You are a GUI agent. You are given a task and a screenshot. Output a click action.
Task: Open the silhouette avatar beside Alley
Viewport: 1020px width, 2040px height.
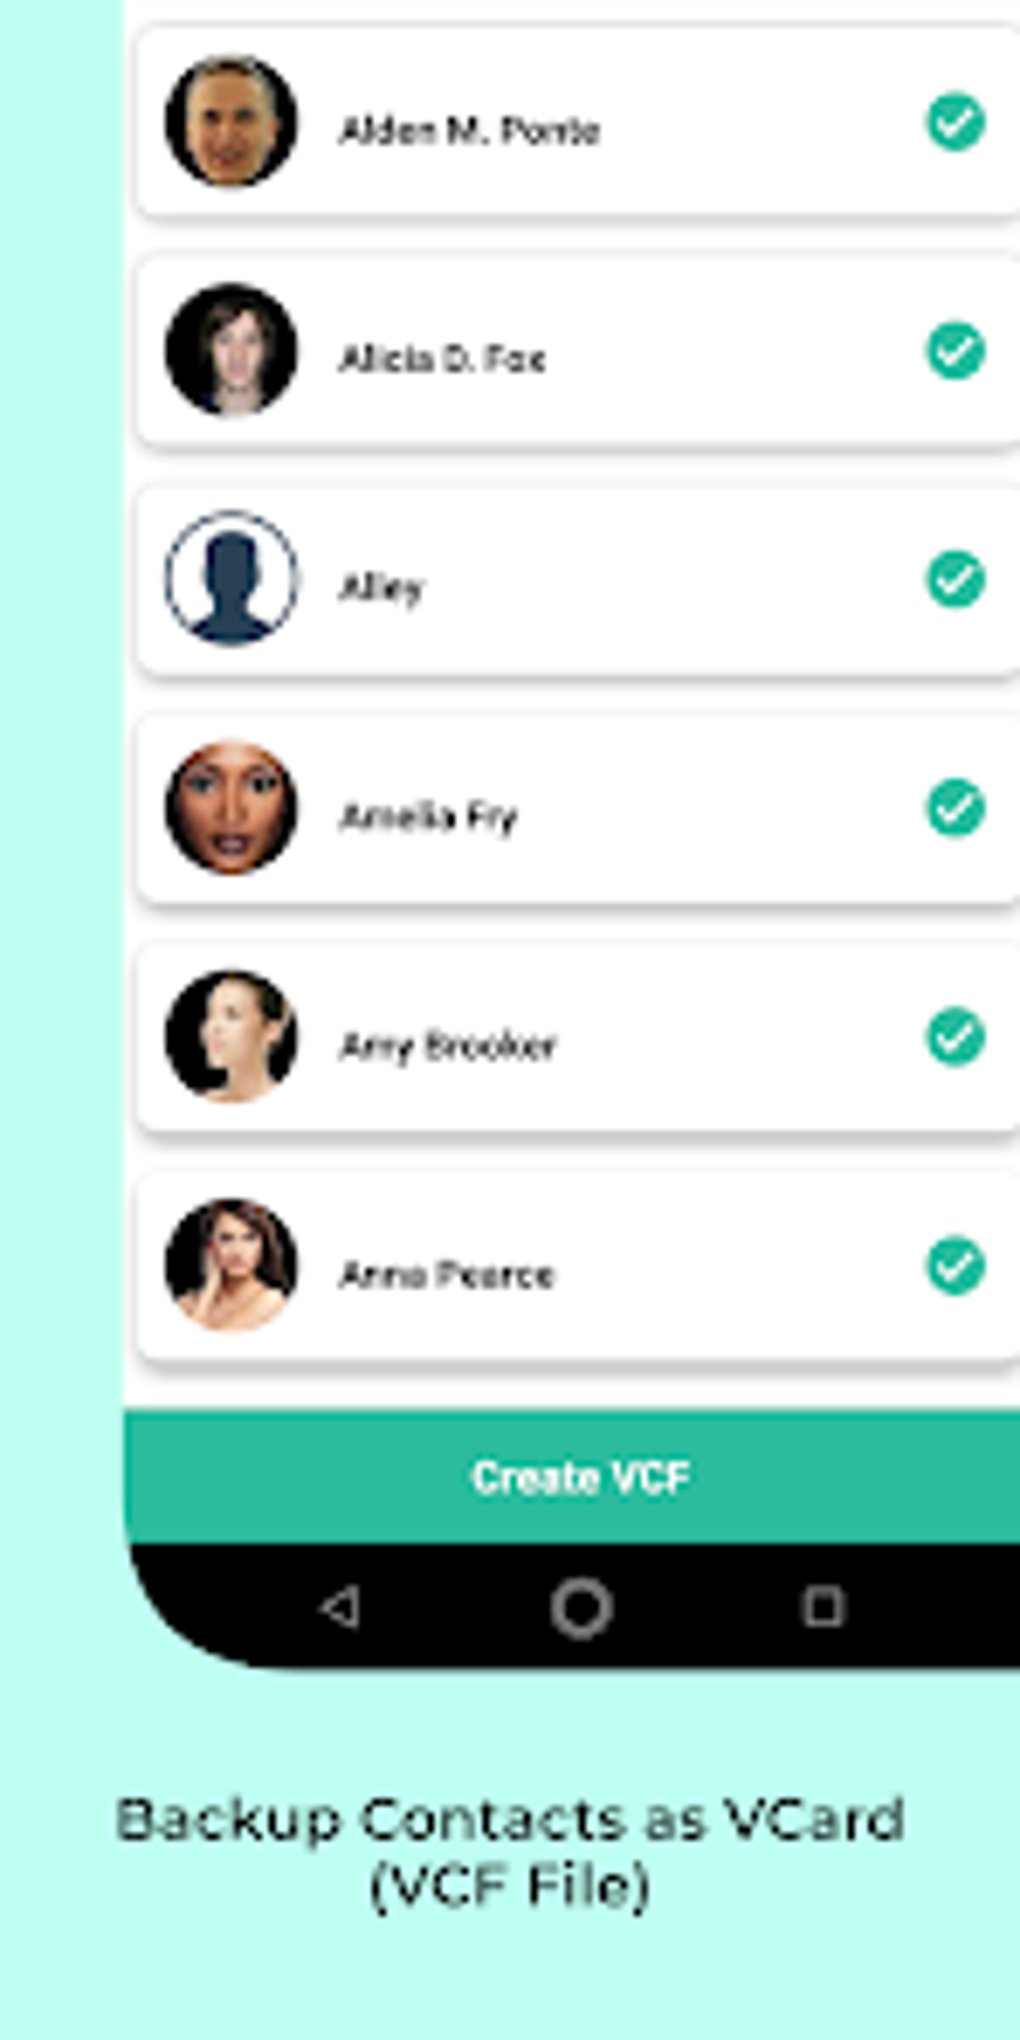pos(231,578)
